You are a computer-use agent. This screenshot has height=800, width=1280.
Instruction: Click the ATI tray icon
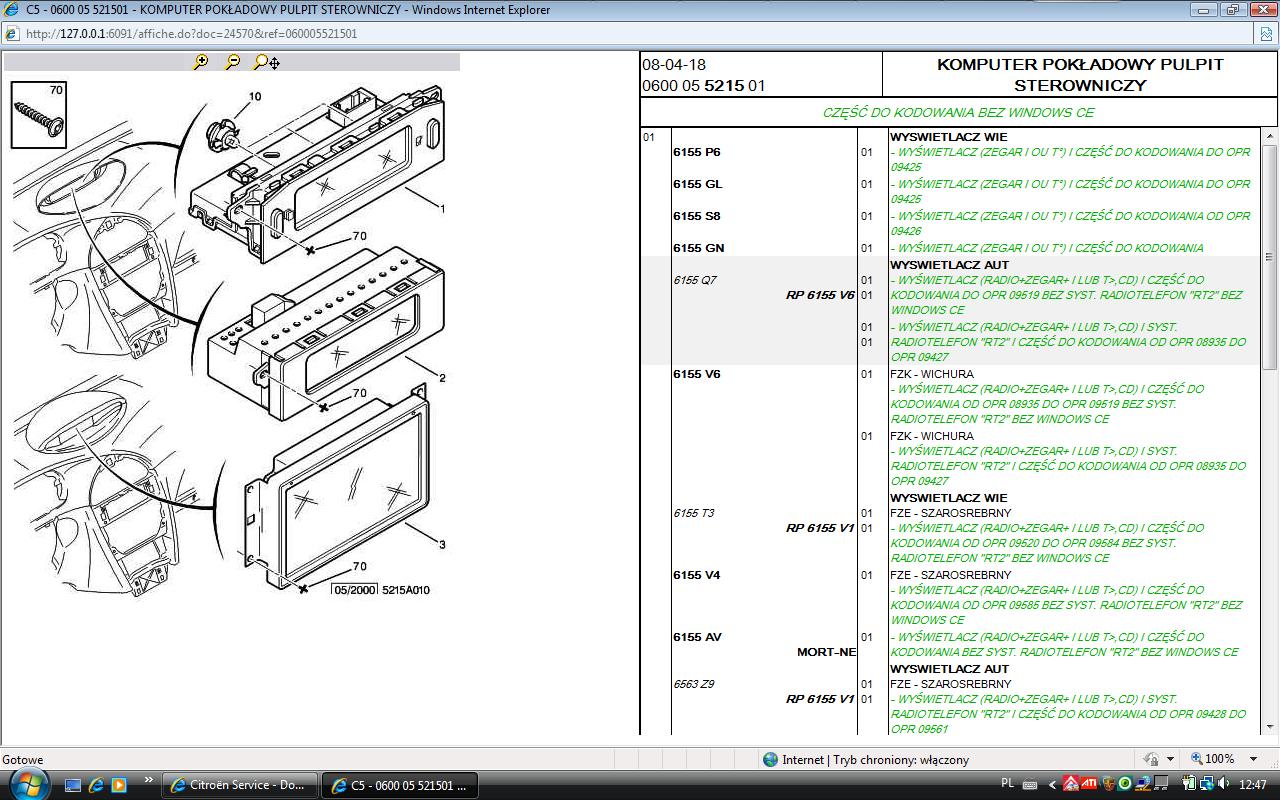1088,785
